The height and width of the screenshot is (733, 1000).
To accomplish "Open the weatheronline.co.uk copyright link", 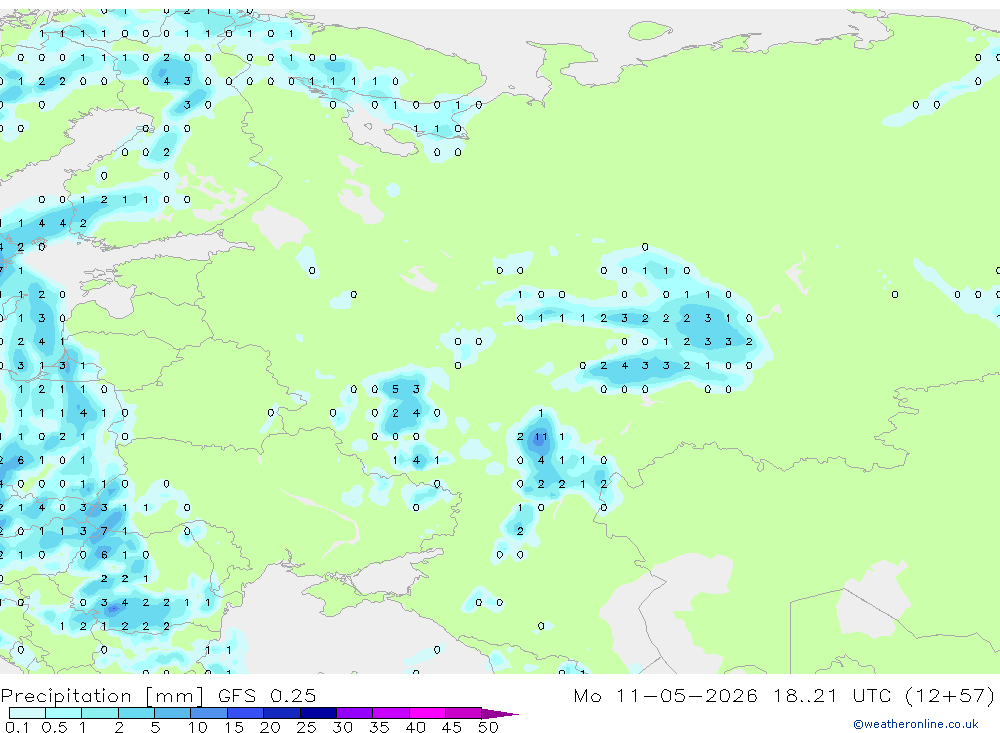I will [x=915, y=724].
